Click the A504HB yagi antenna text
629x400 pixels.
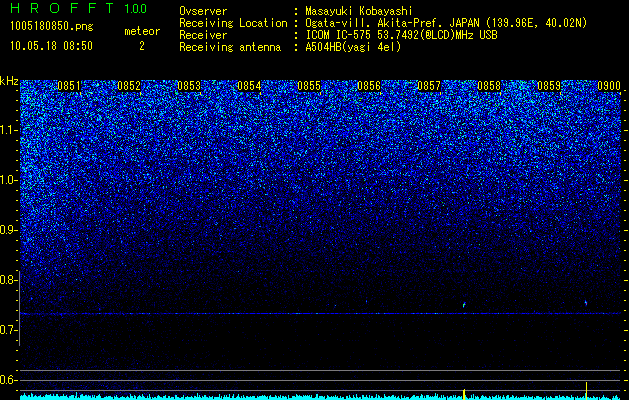point(353,47)
